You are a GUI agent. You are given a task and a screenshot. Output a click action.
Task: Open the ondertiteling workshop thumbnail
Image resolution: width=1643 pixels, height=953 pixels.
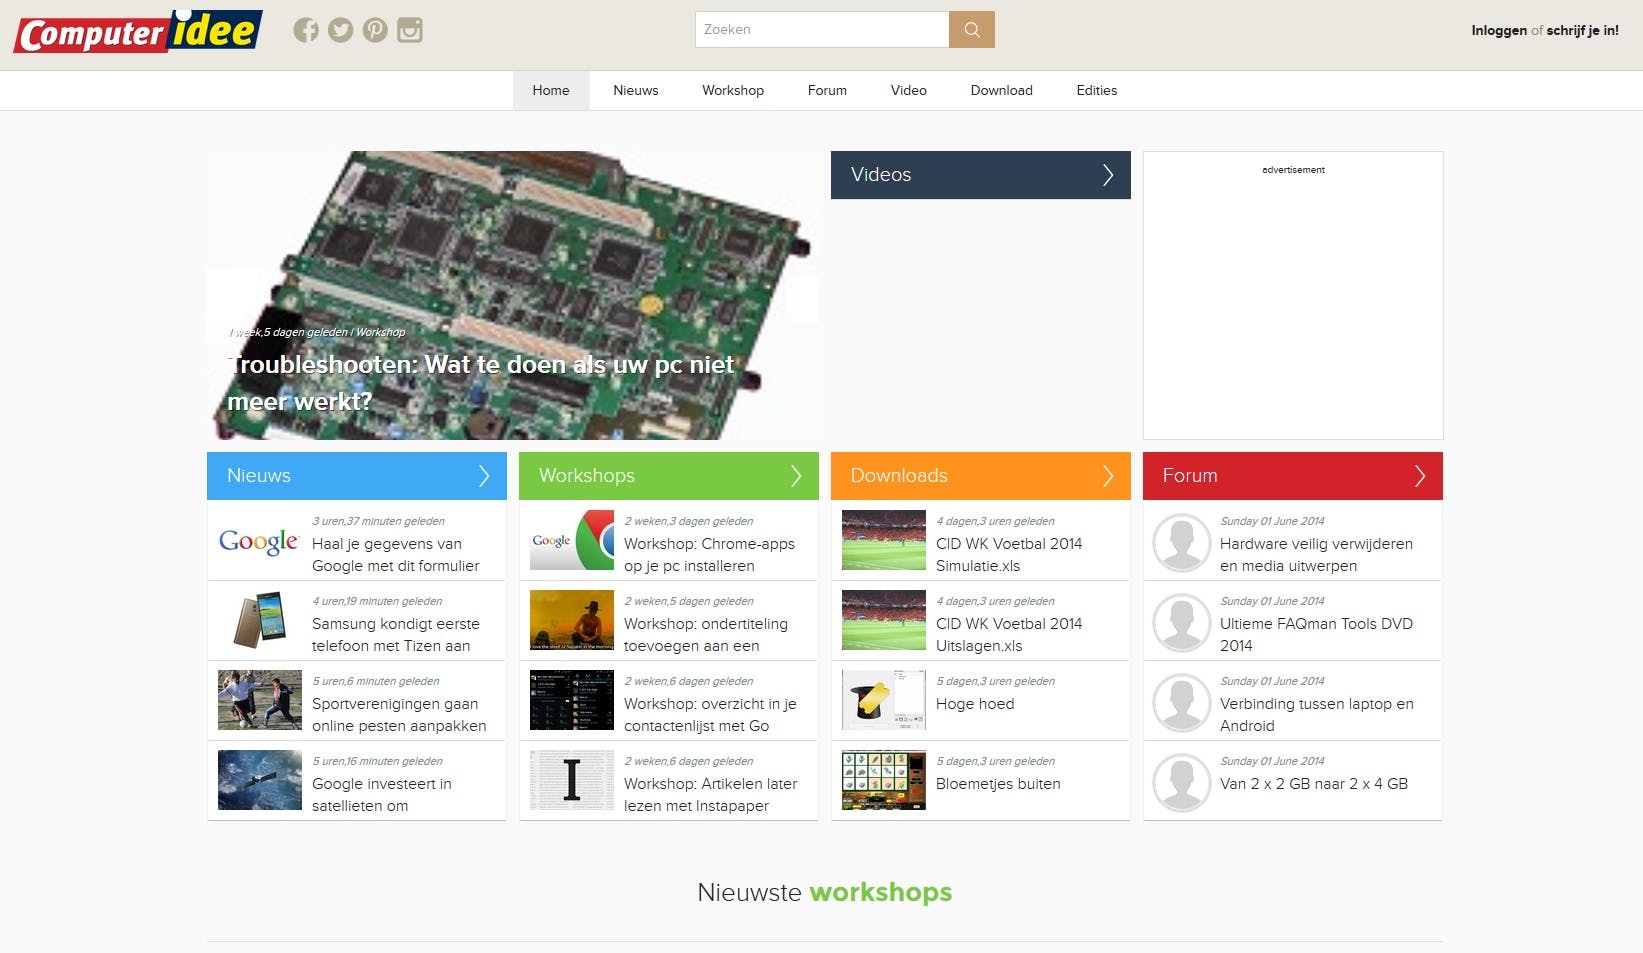(572, 621)
